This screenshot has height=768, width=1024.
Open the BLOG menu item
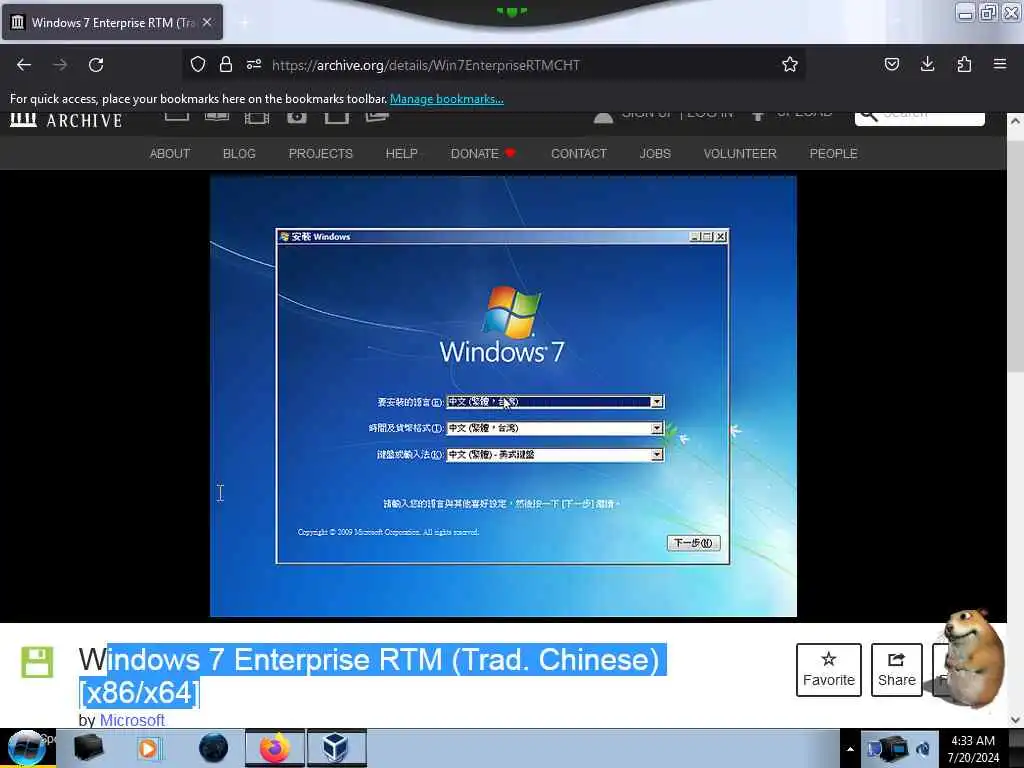click(239, 153)
